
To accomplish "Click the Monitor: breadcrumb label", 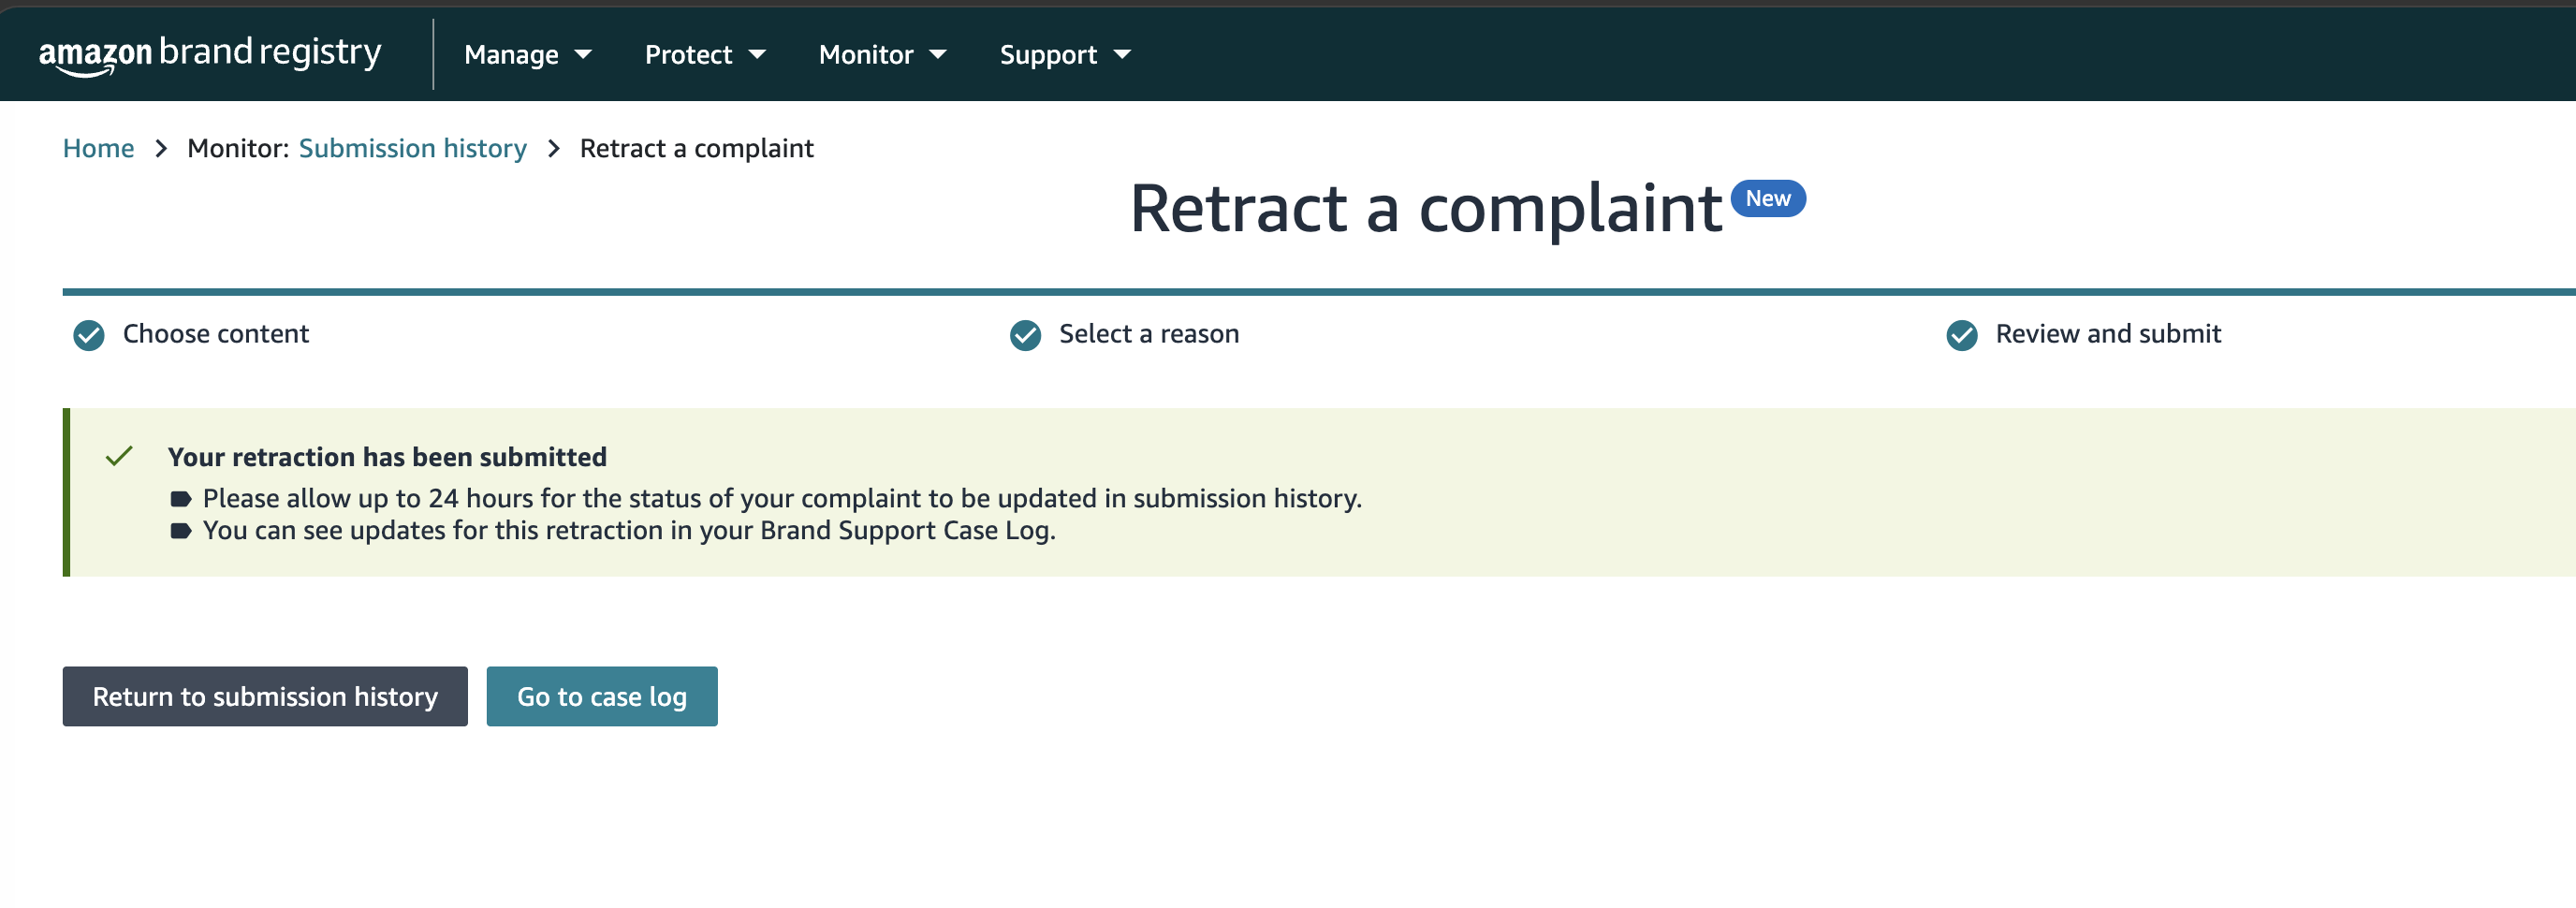I will [238, 148].
